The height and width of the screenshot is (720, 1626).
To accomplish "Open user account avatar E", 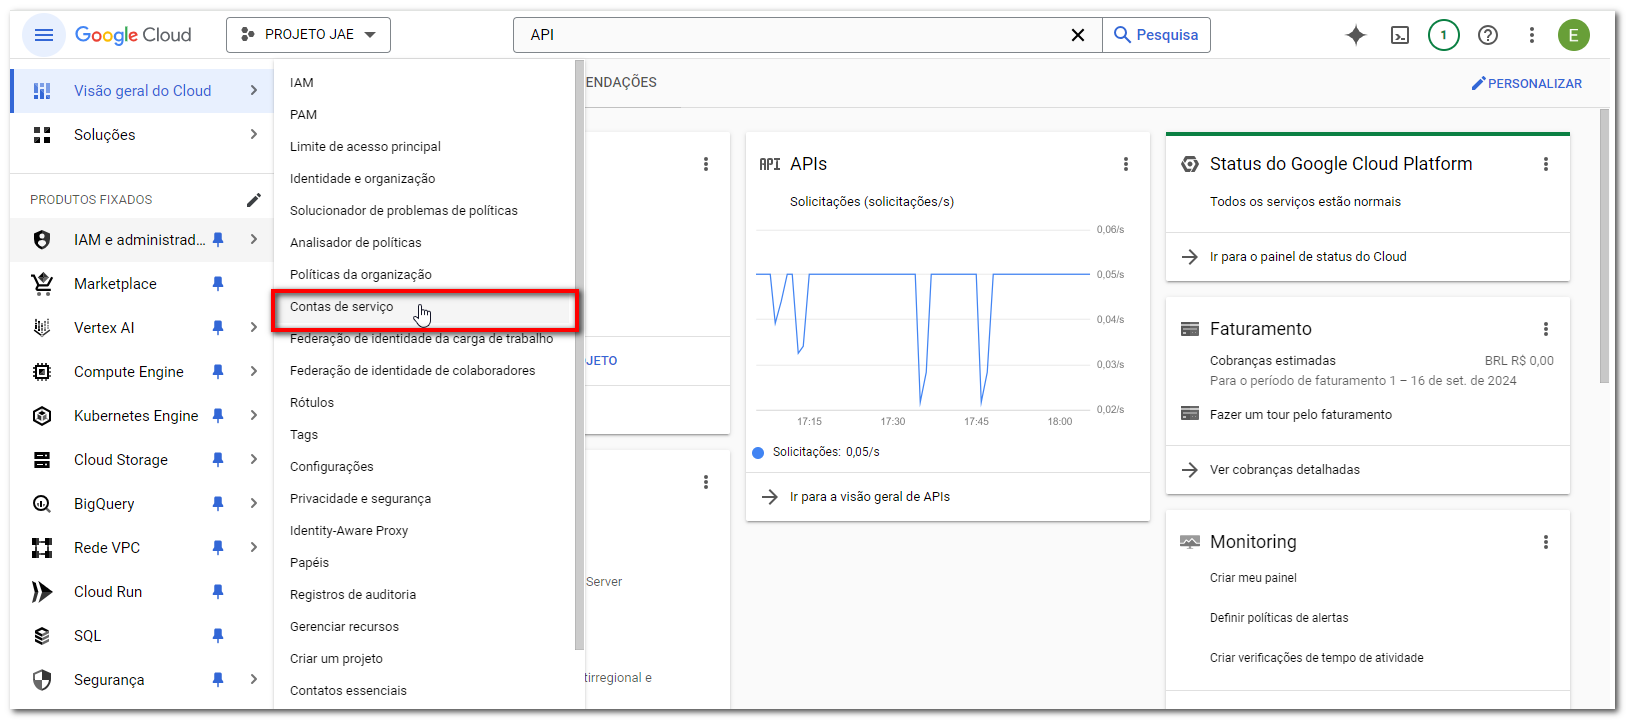I will click(x=1573, y=35).
